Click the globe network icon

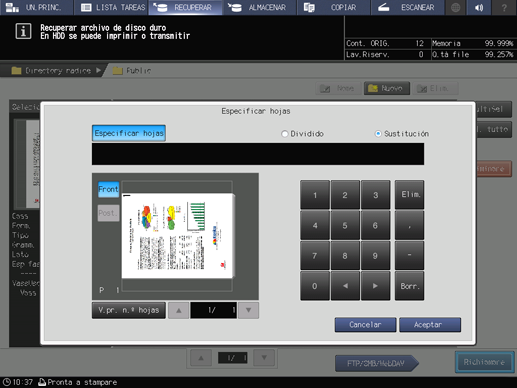point(456,7)
